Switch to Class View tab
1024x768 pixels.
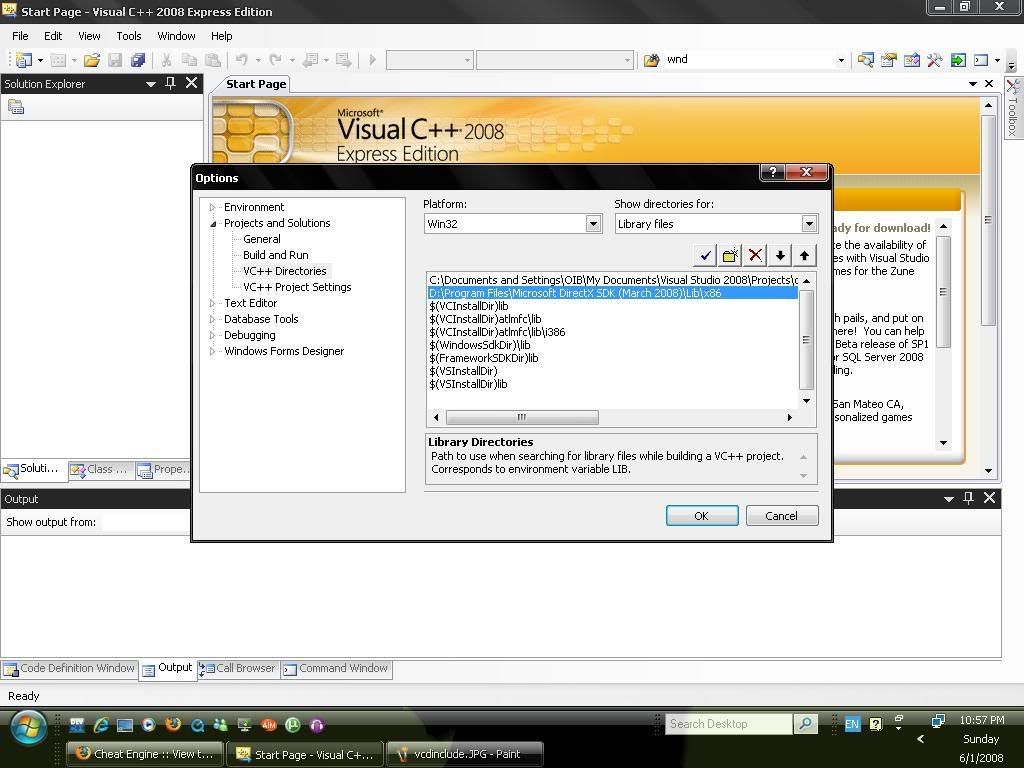(x=101, y=470)
